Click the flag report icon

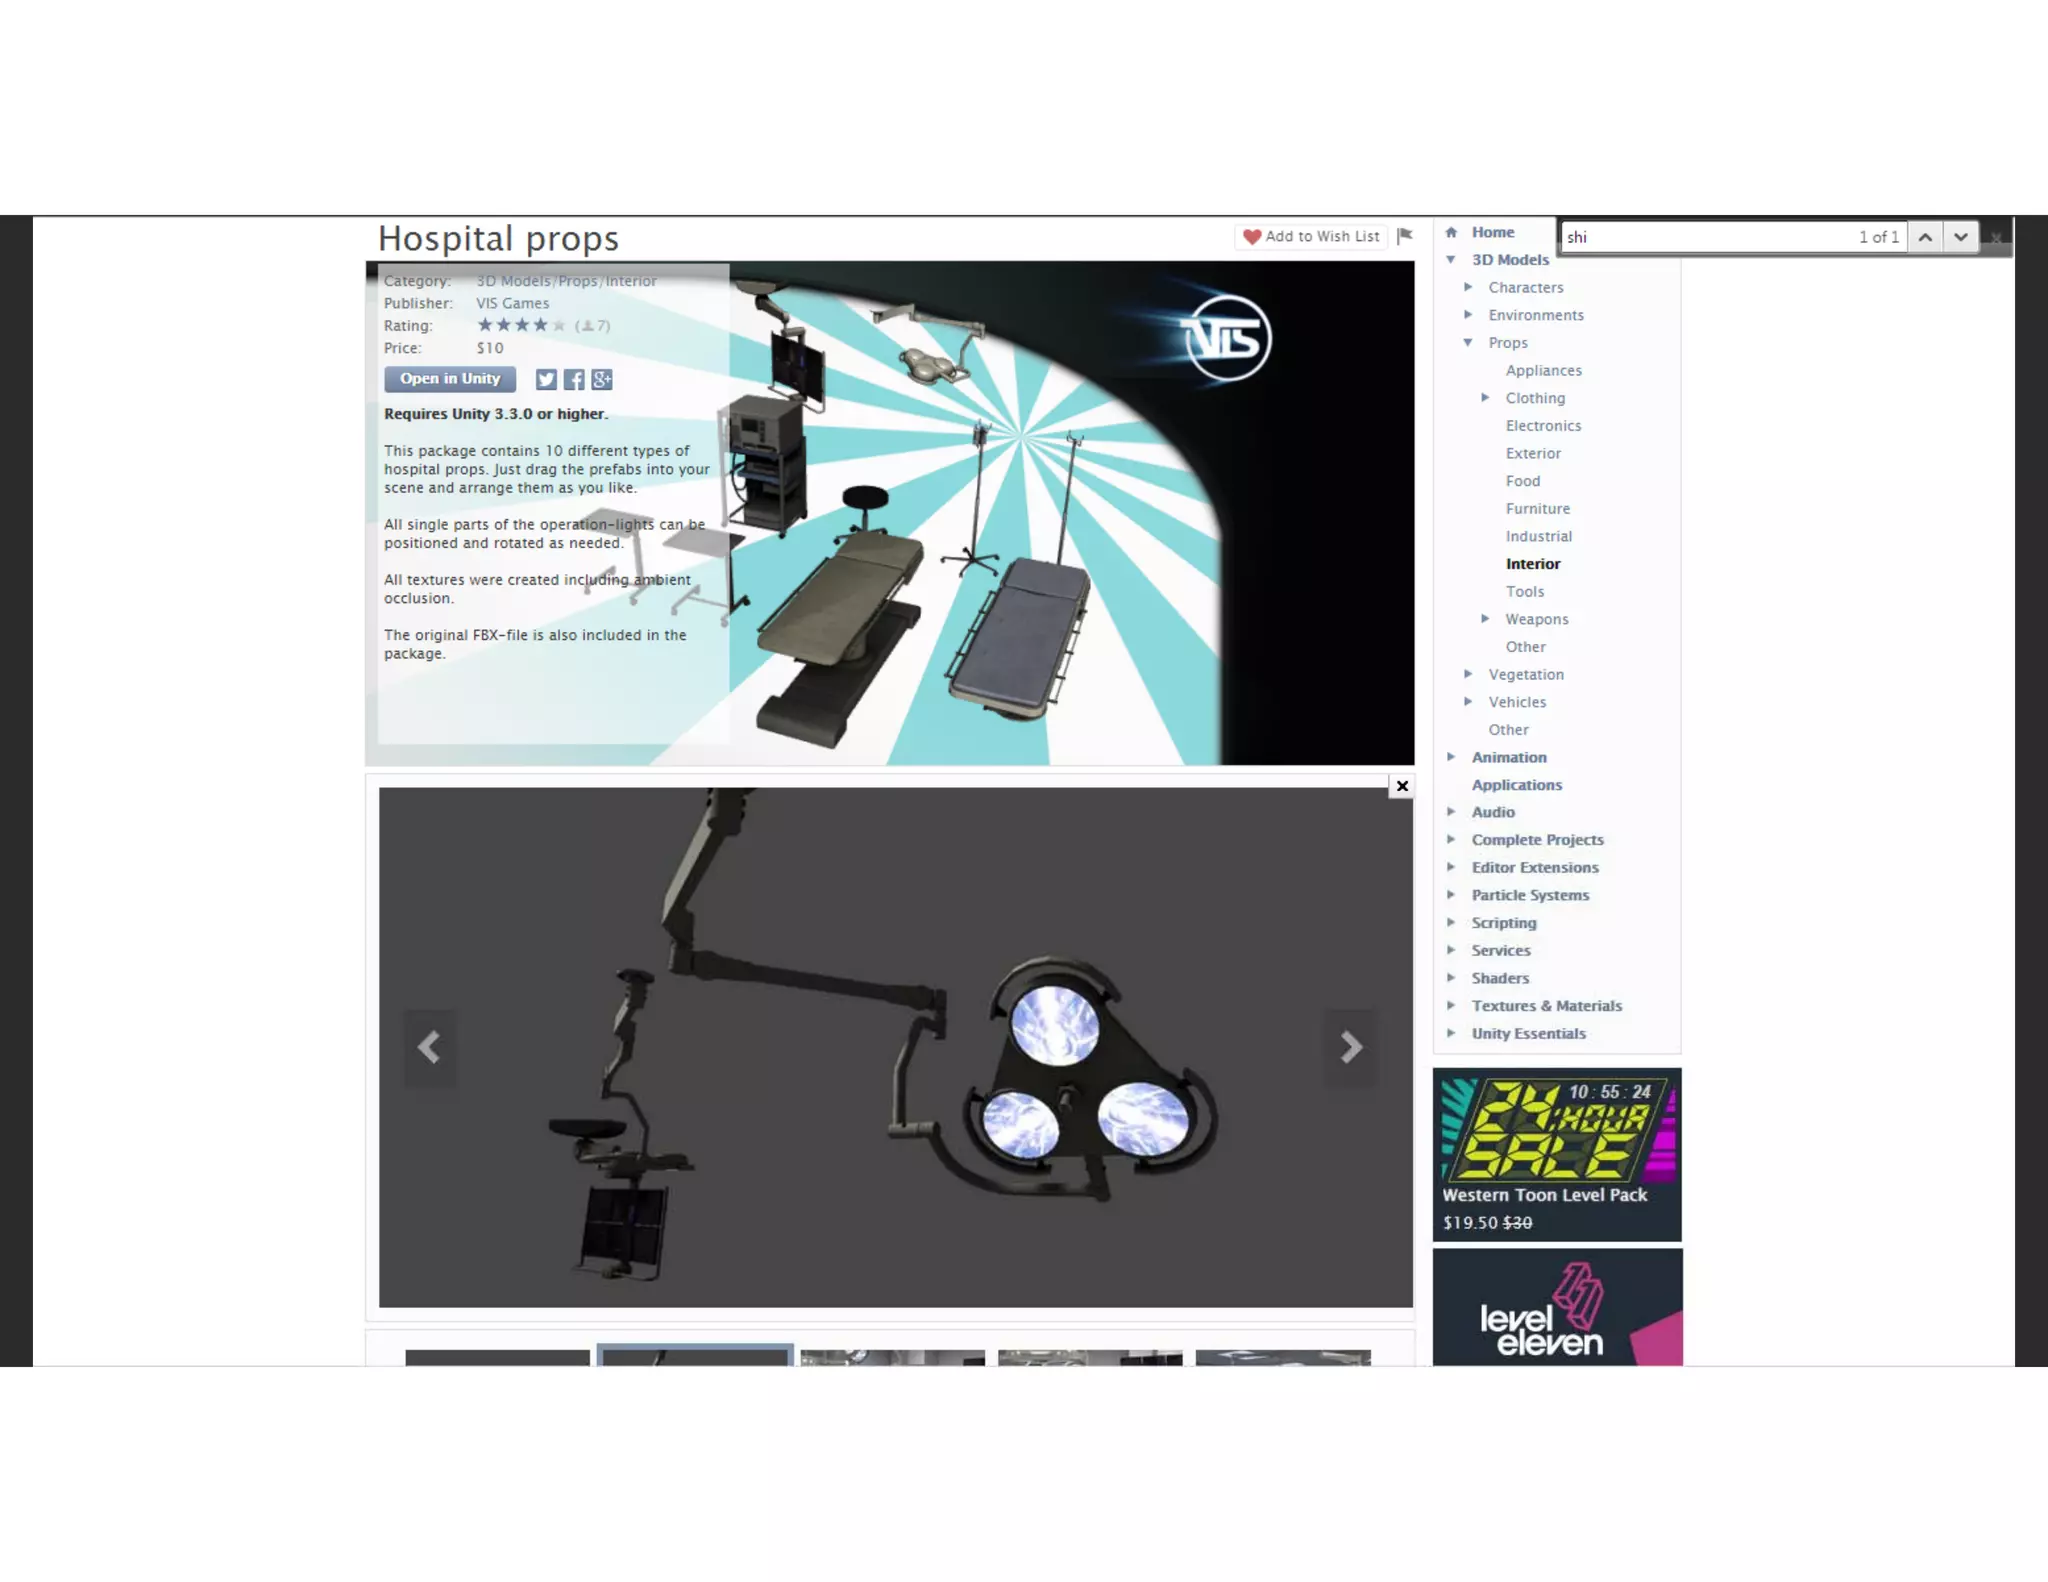1404,236
